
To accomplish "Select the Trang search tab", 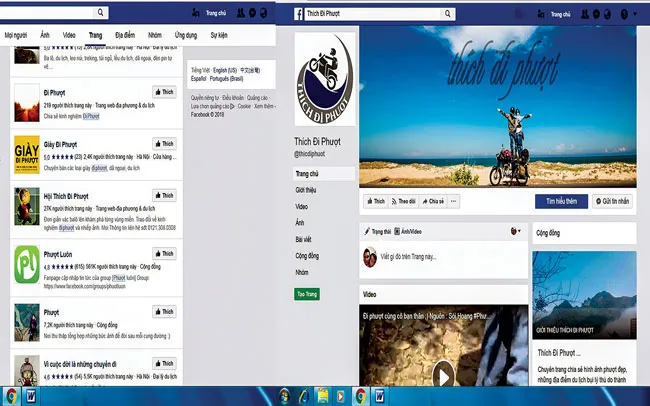I will pyautogui.click(x=95, y=35).
